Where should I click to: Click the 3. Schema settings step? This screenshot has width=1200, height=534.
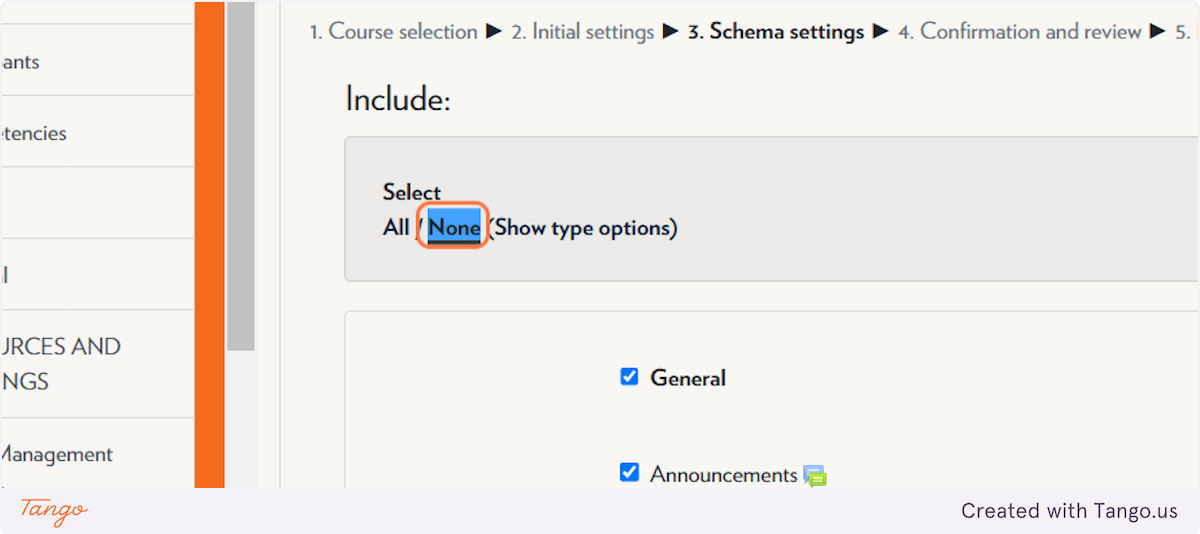click(776, 32)
